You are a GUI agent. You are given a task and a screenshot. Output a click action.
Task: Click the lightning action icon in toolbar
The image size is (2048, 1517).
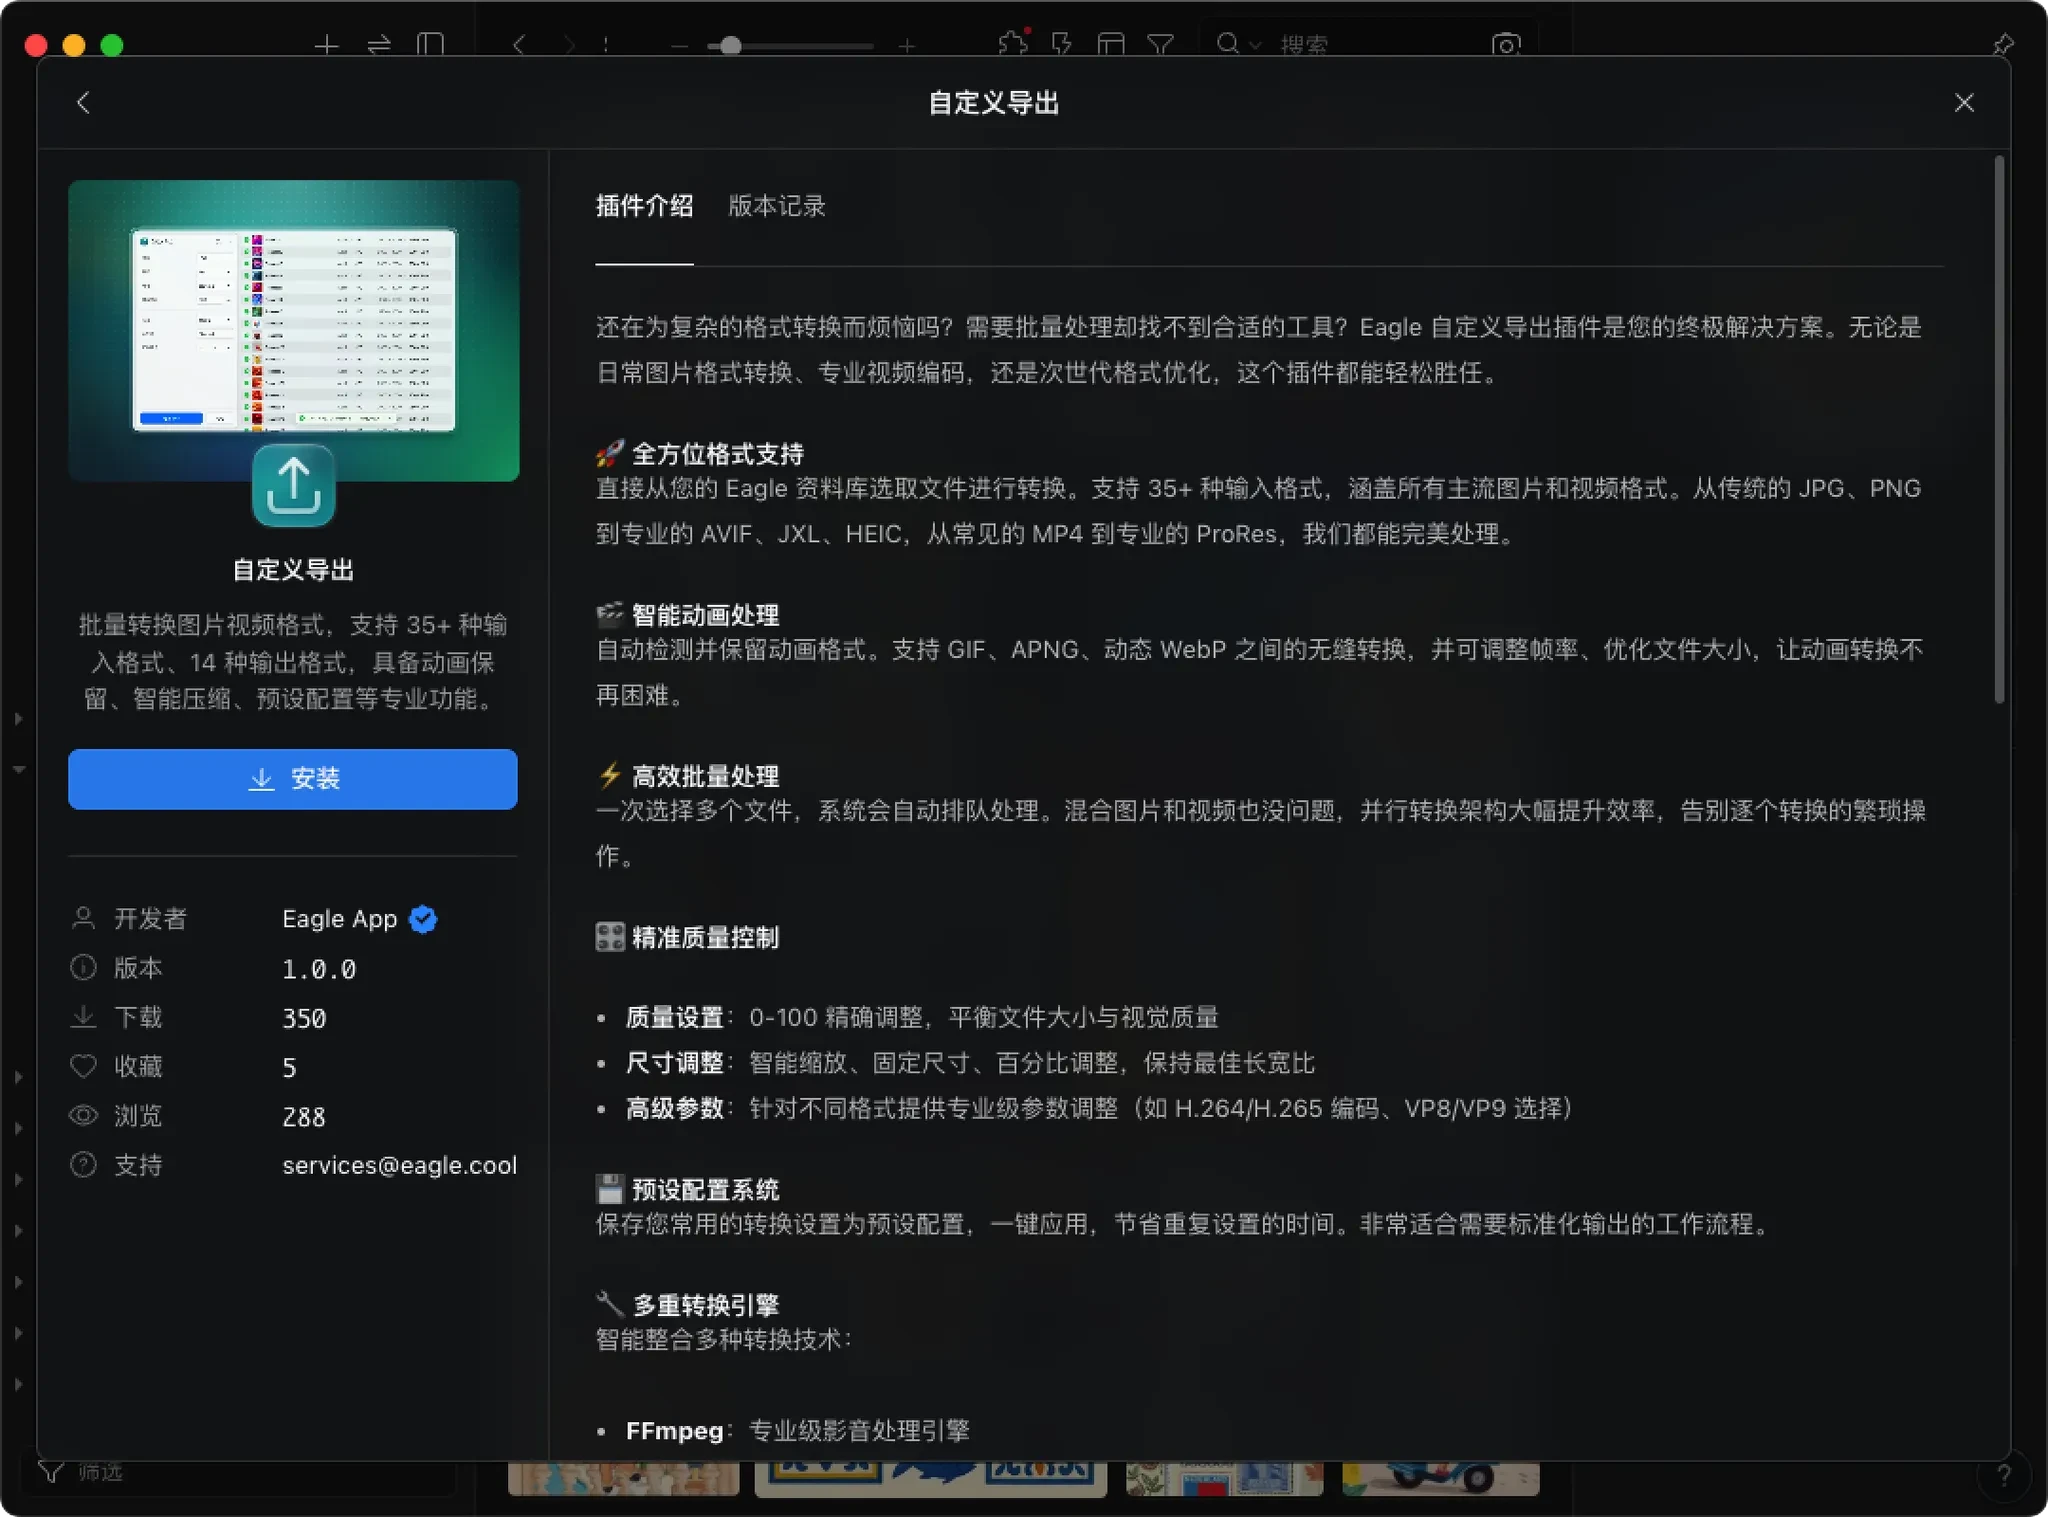tap(1062, 44)
